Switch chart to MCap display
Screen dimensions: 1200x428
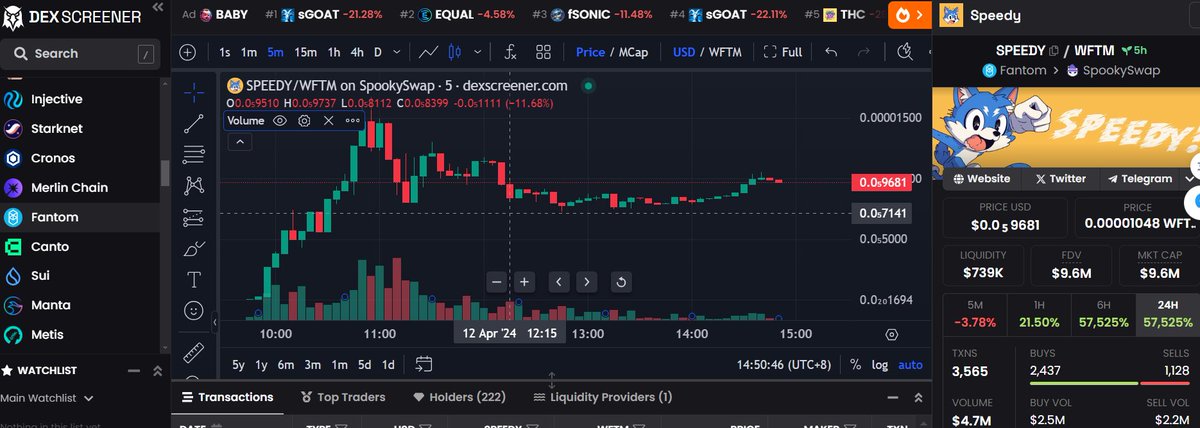click(633, 52)
